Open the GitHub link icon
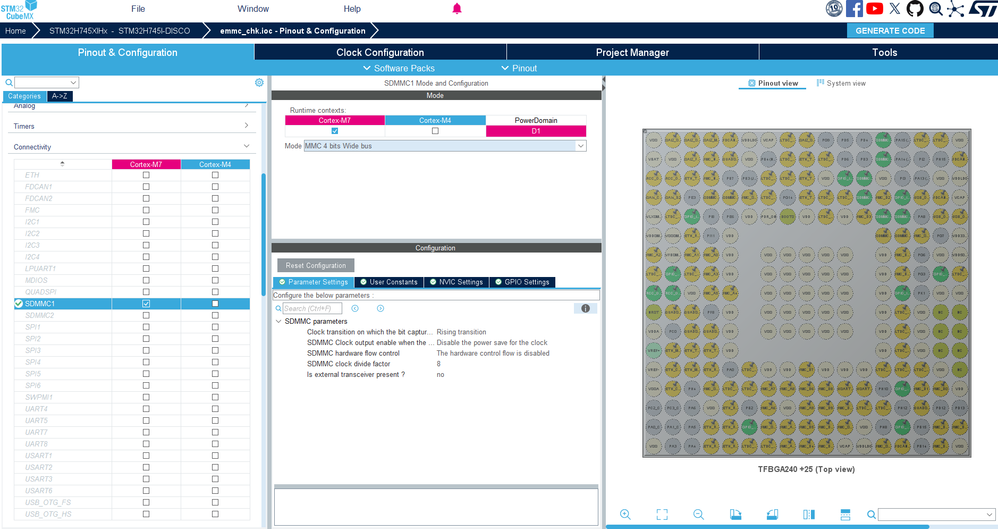 pos(915,8)
